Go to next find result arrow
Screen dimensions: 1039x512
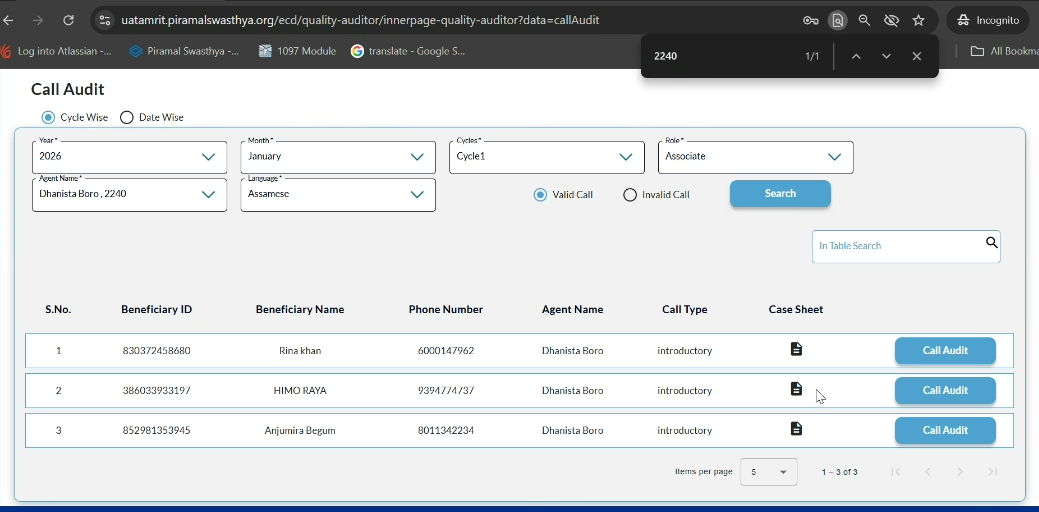(886, 57)
